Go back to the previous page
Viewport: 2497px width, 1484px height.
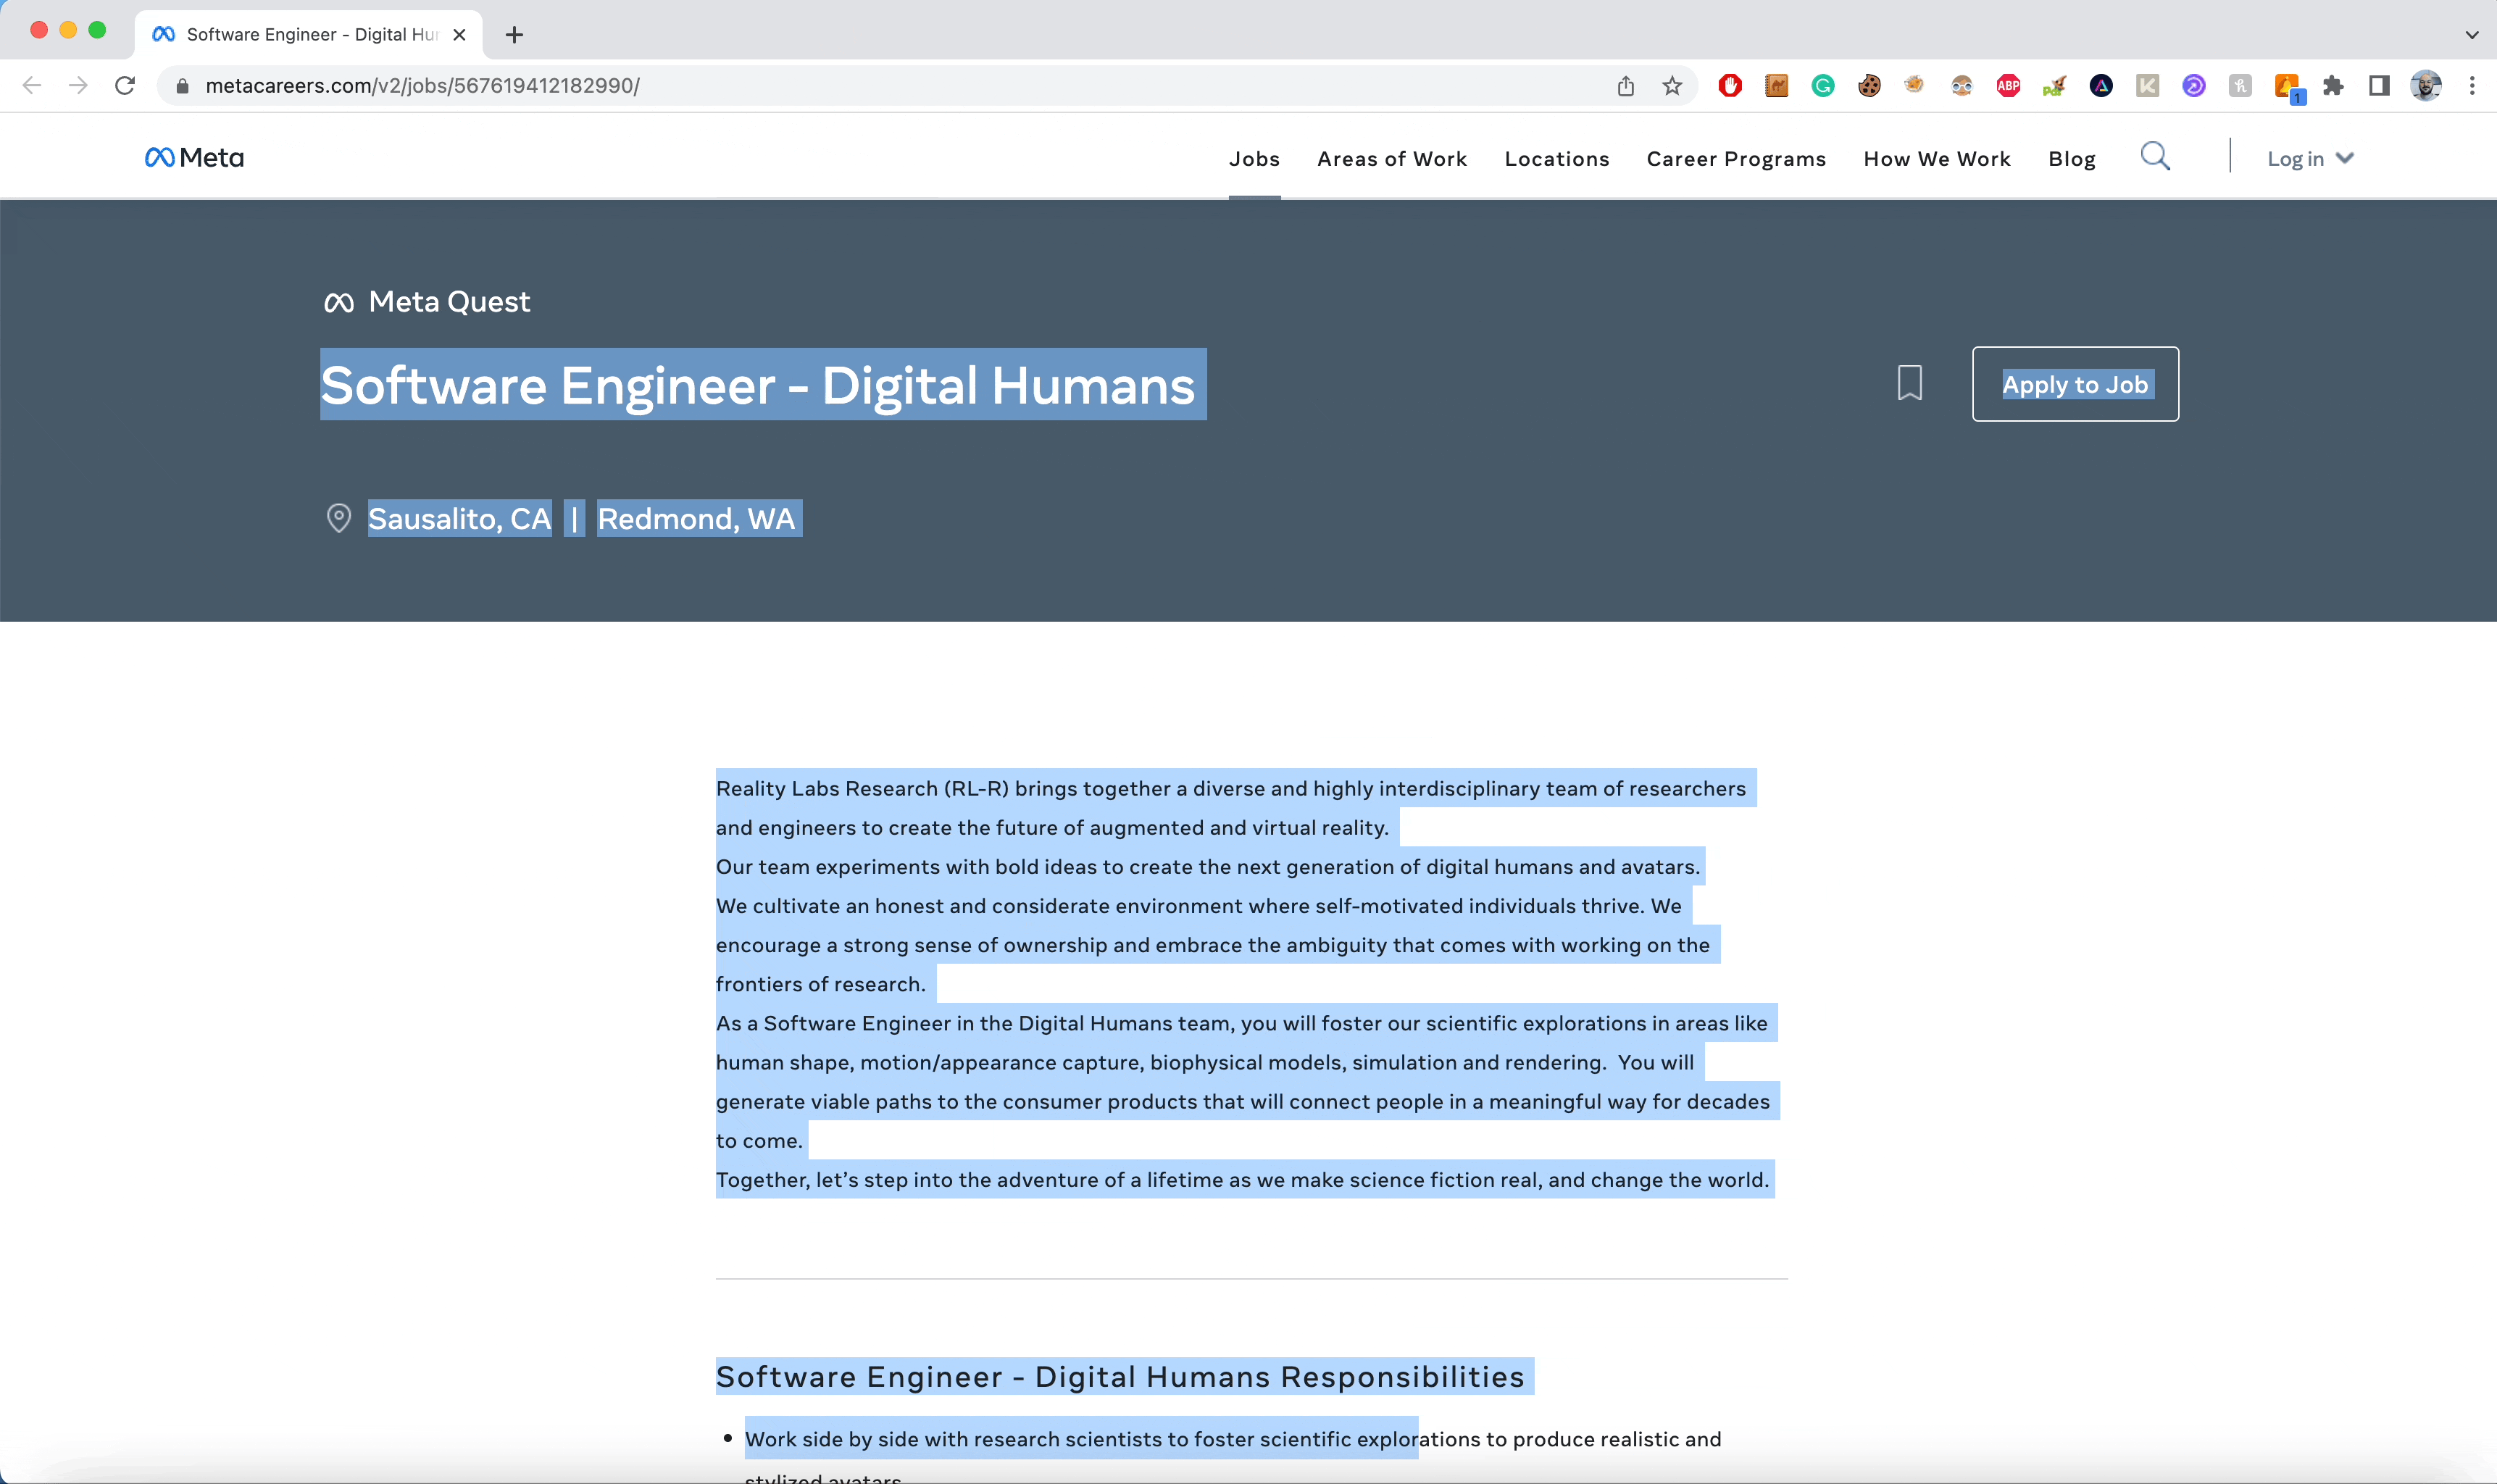(32, 86)
